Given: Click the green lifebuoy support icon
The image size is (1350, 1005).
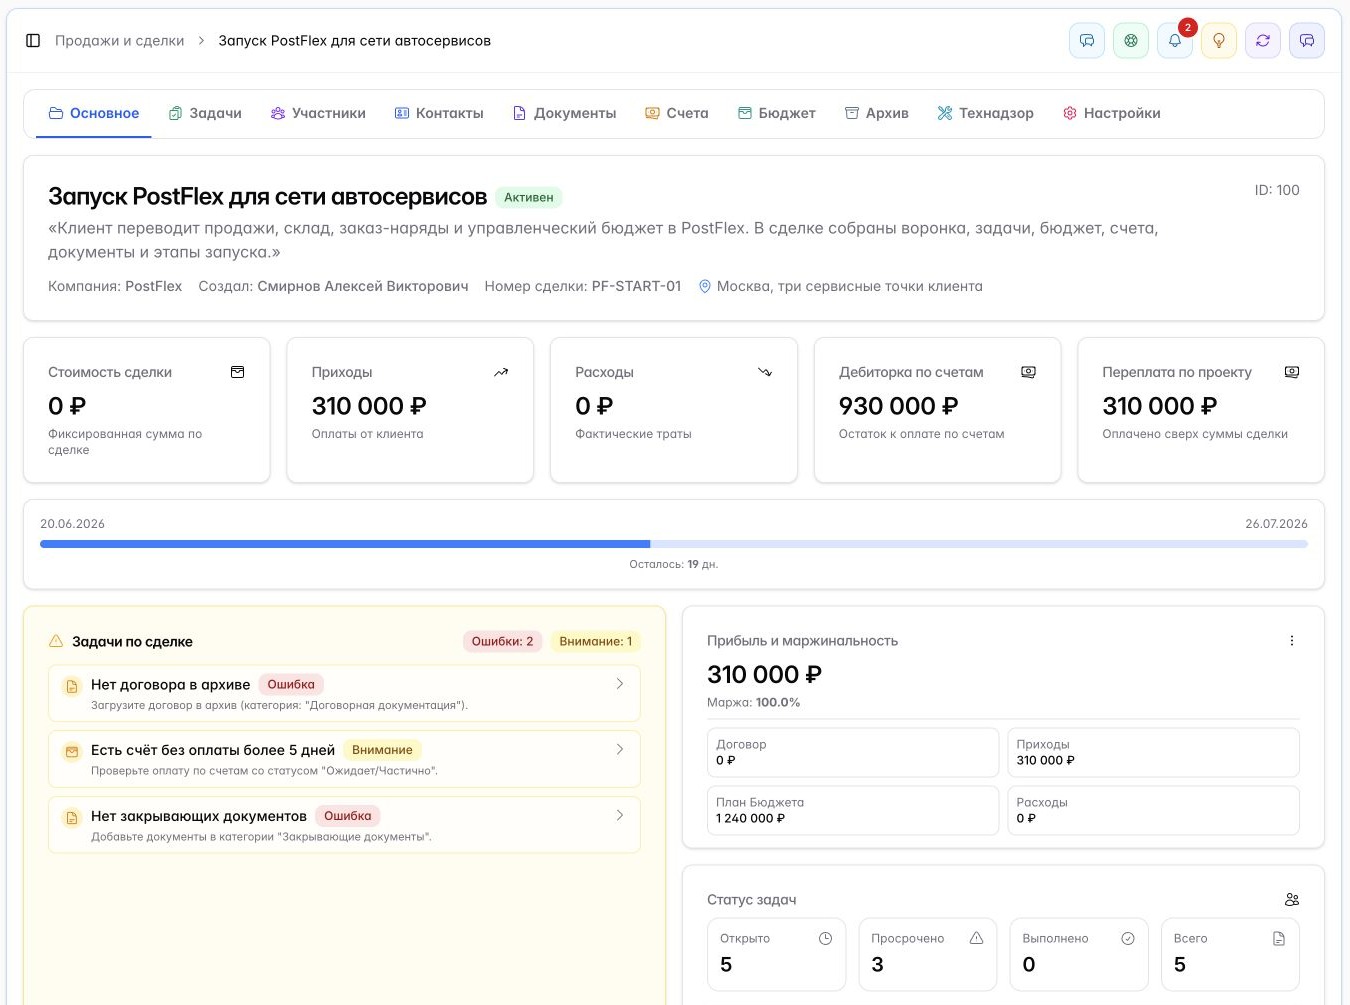Looking at the screenshot, I should coord(1131,41).
